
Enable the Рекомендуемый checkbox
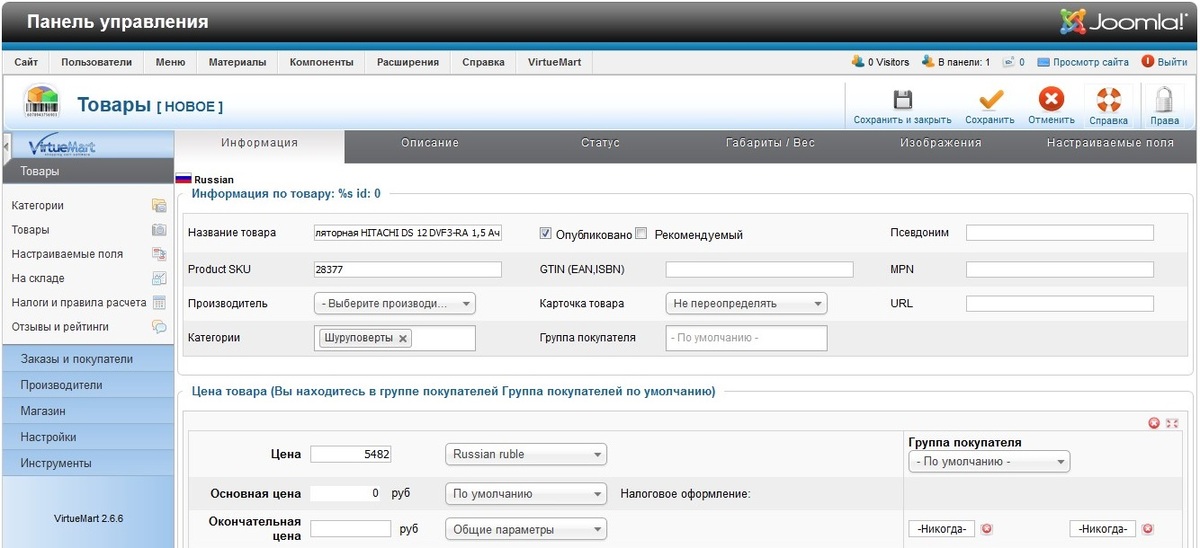[x=642, y=233]
